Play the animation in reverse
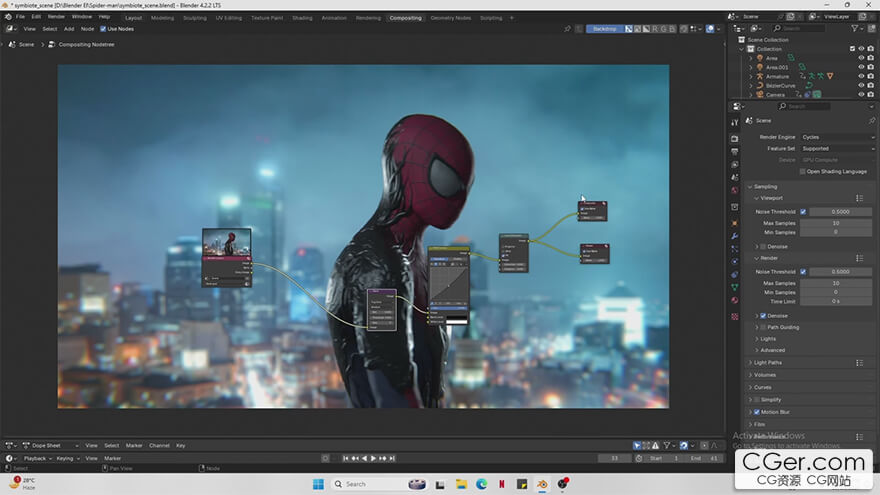This screenshot has height=495, width=880. click(x=364, y=459)
